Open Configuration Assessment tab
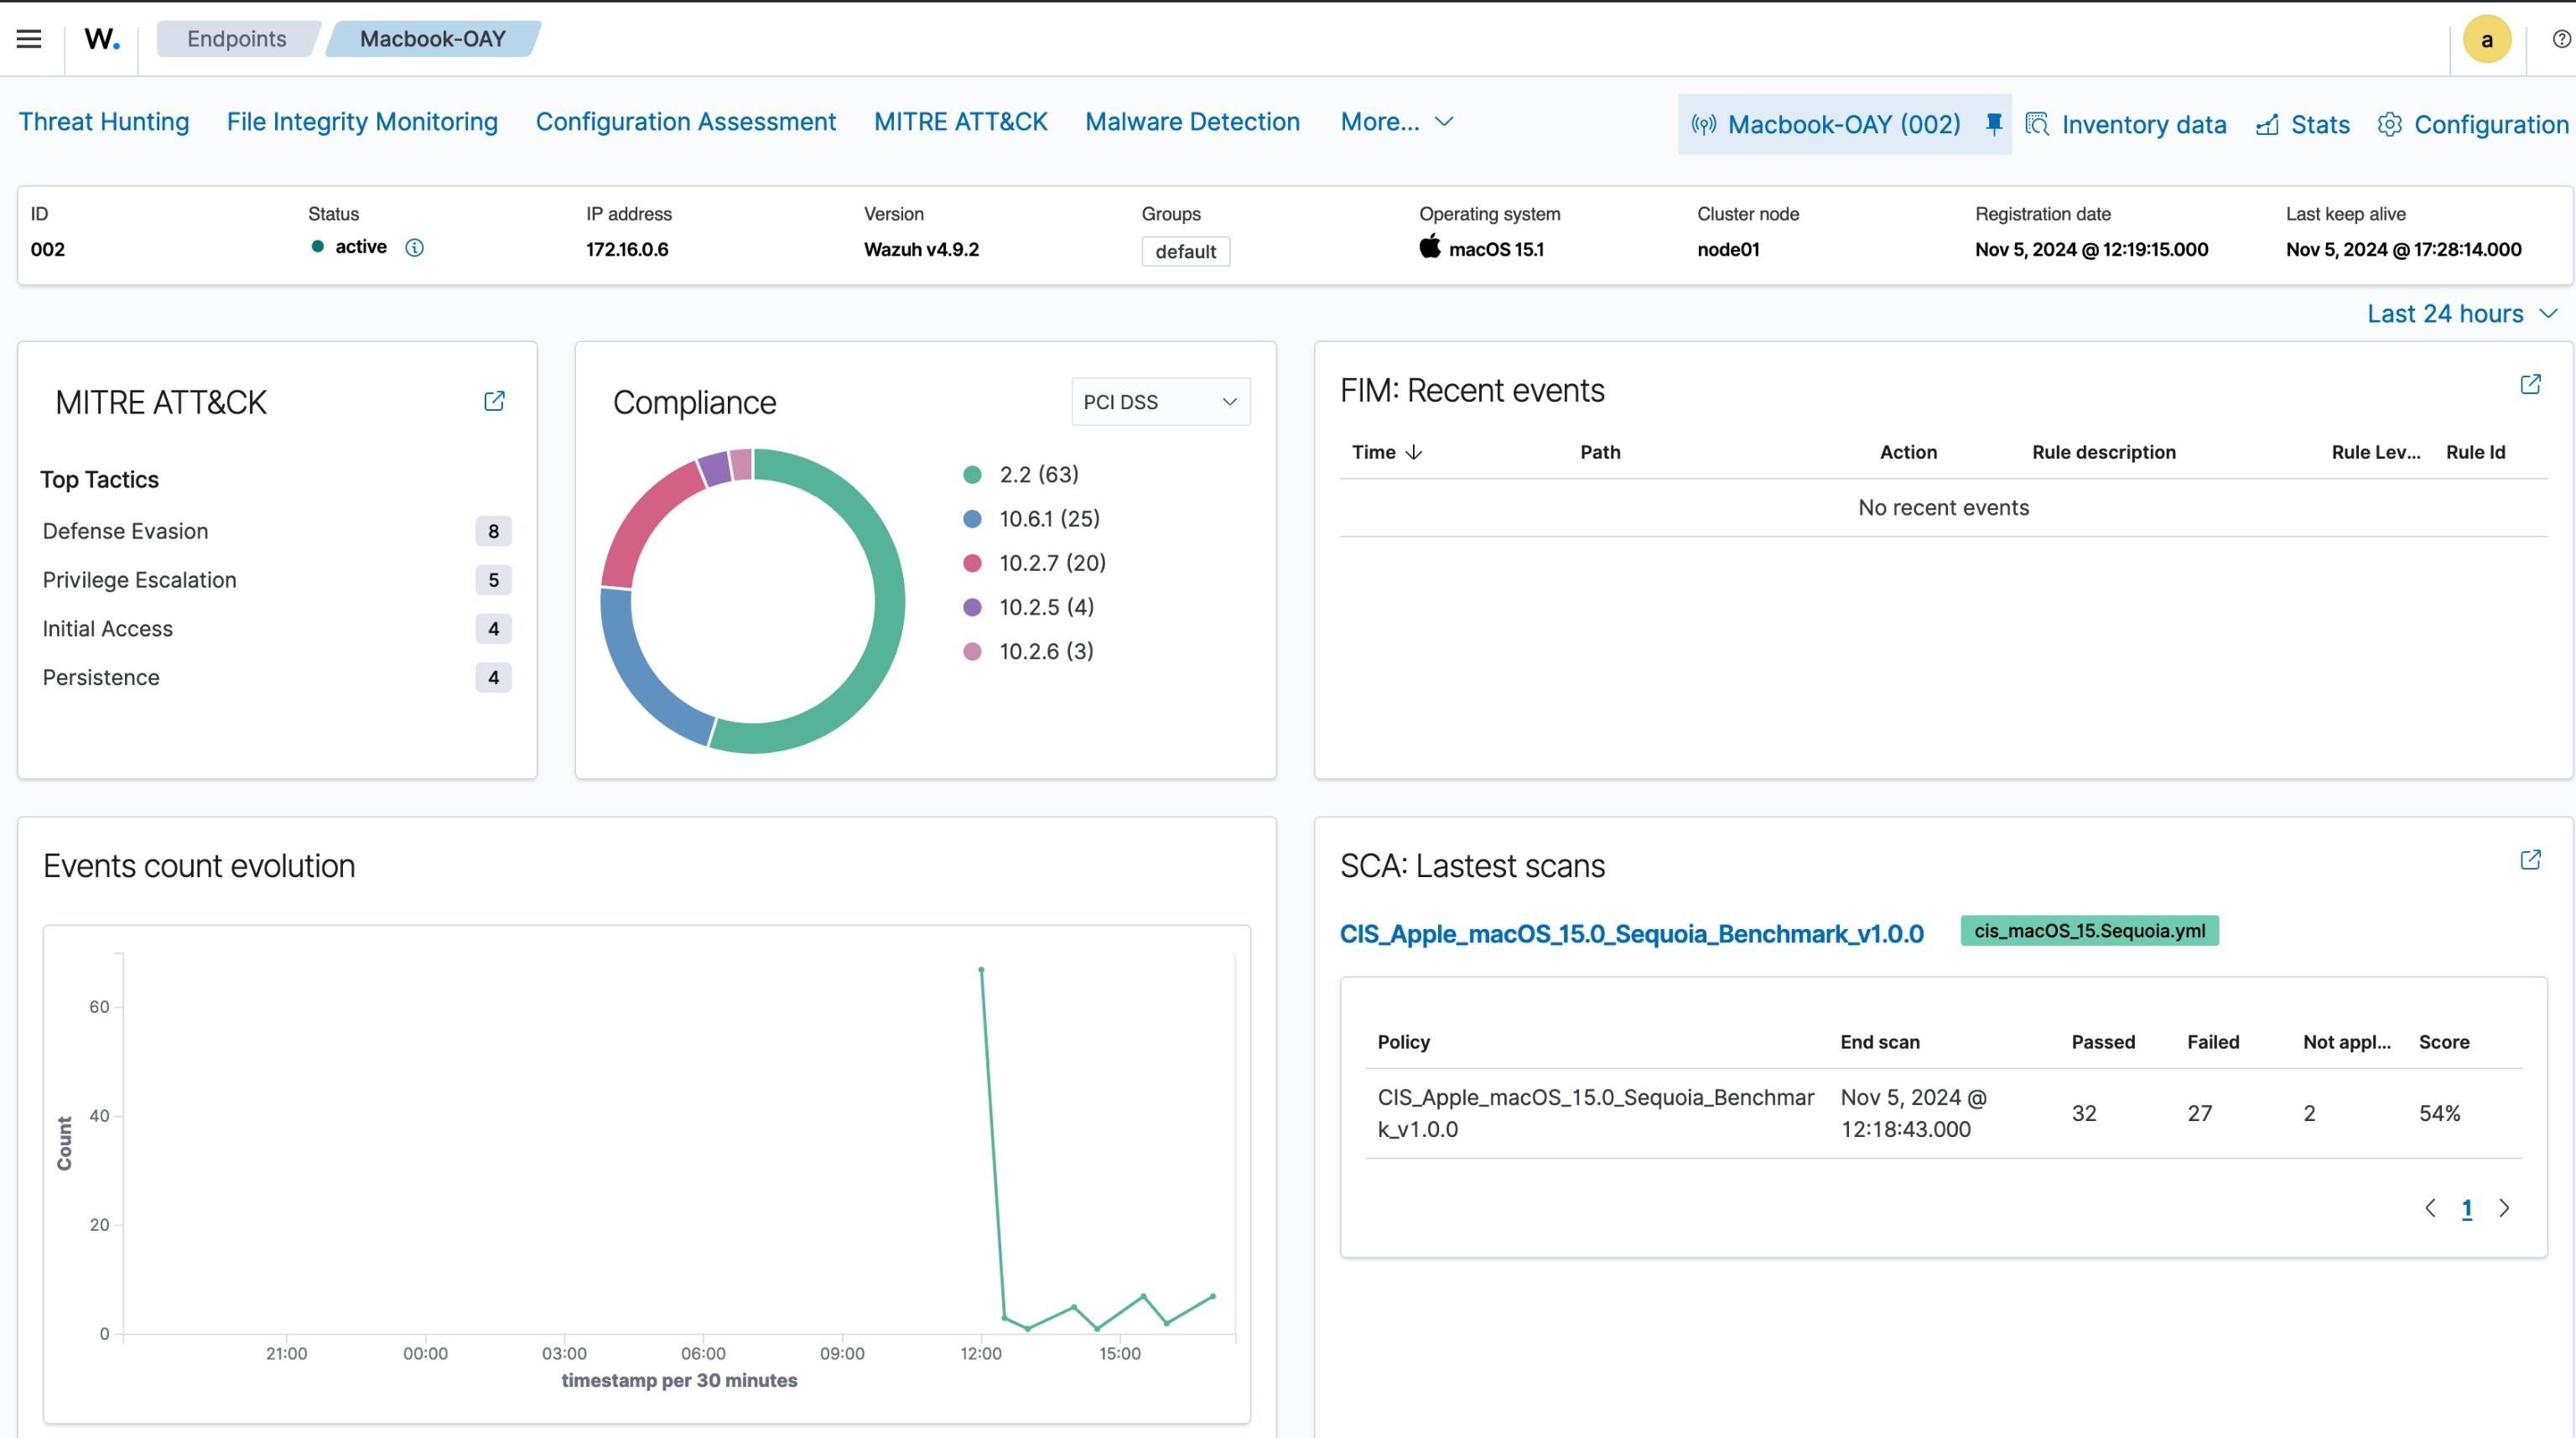This screenshot has height=1438, width=2576. click(x=686, y=122)
